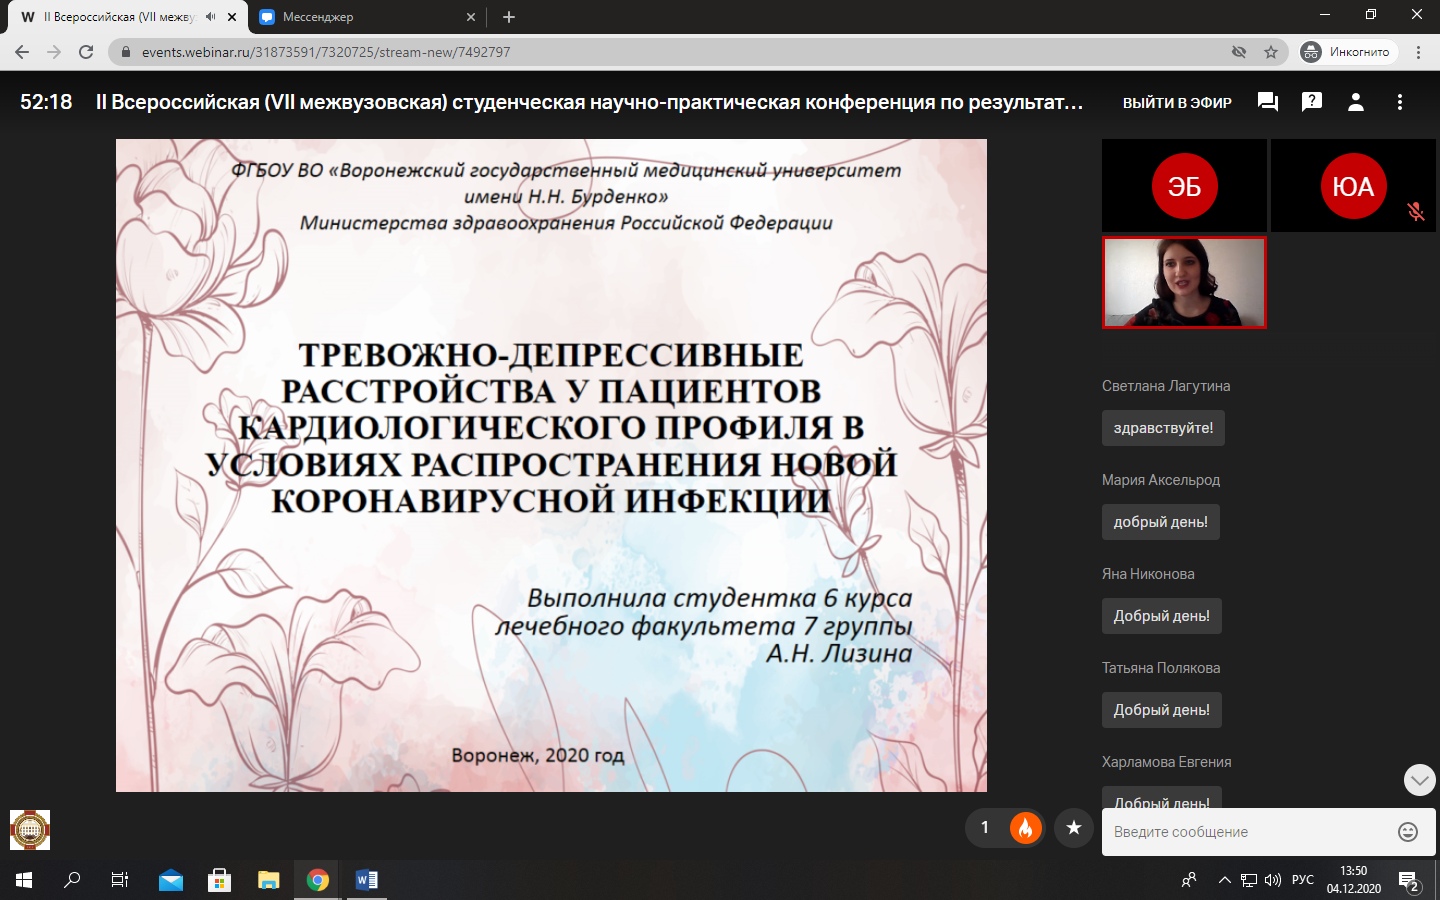Image resolution: width=1440 pixels, height=900 pixels.
Task: Click the address bar URL events.webinar.ru
Action: pos(326,52)
